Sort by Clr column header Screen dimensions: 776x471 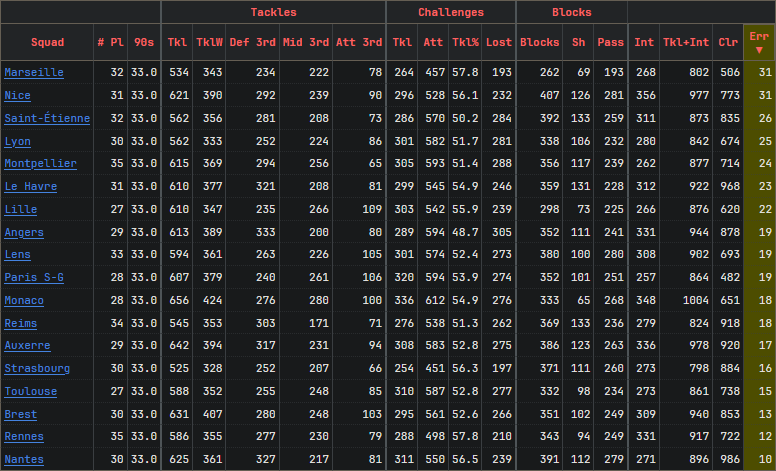(x=728, y=43)
